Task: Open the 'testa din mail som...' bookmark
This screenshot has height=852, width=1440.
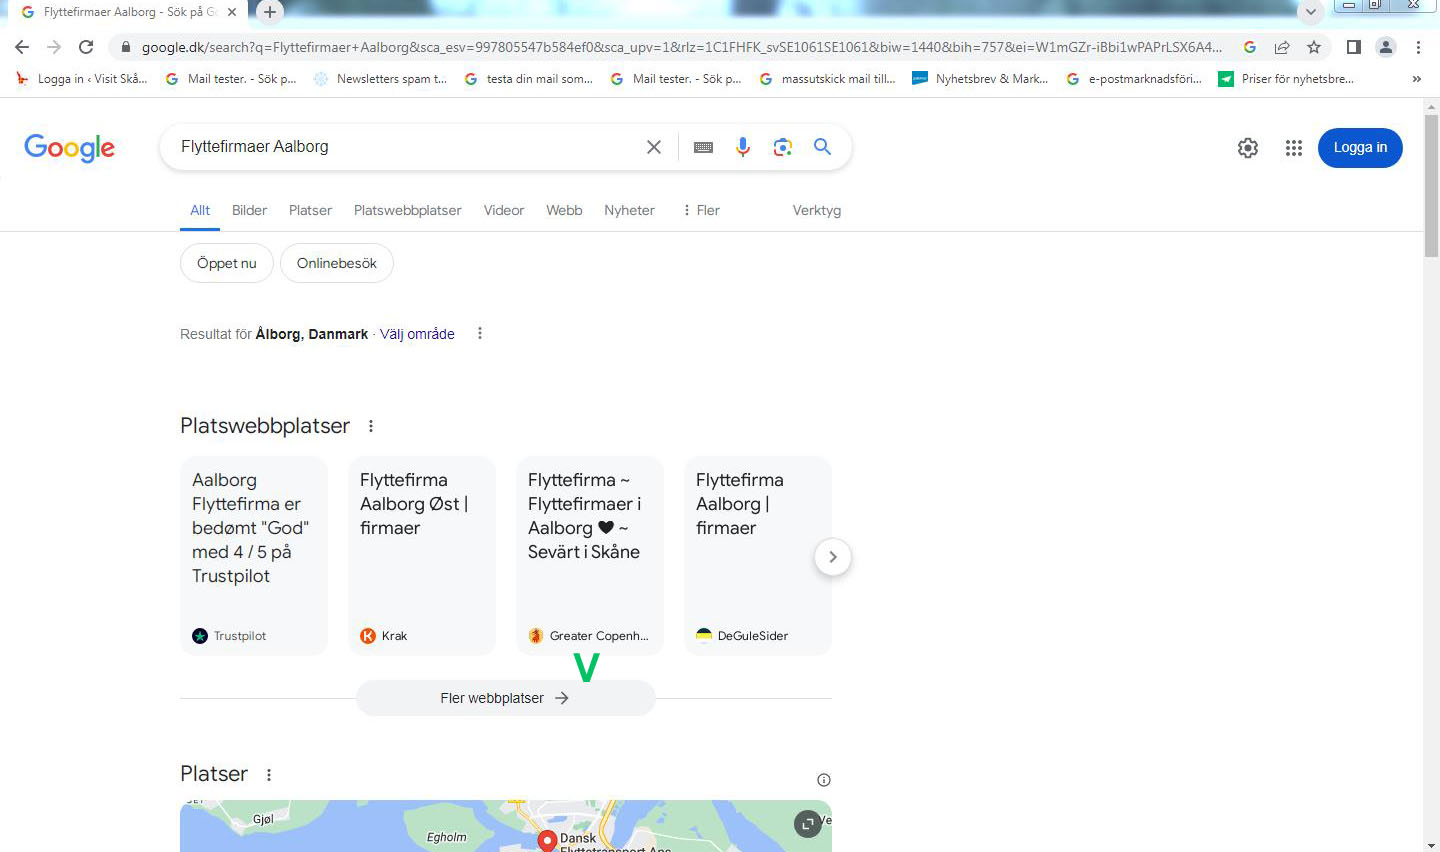Action: 529,79
